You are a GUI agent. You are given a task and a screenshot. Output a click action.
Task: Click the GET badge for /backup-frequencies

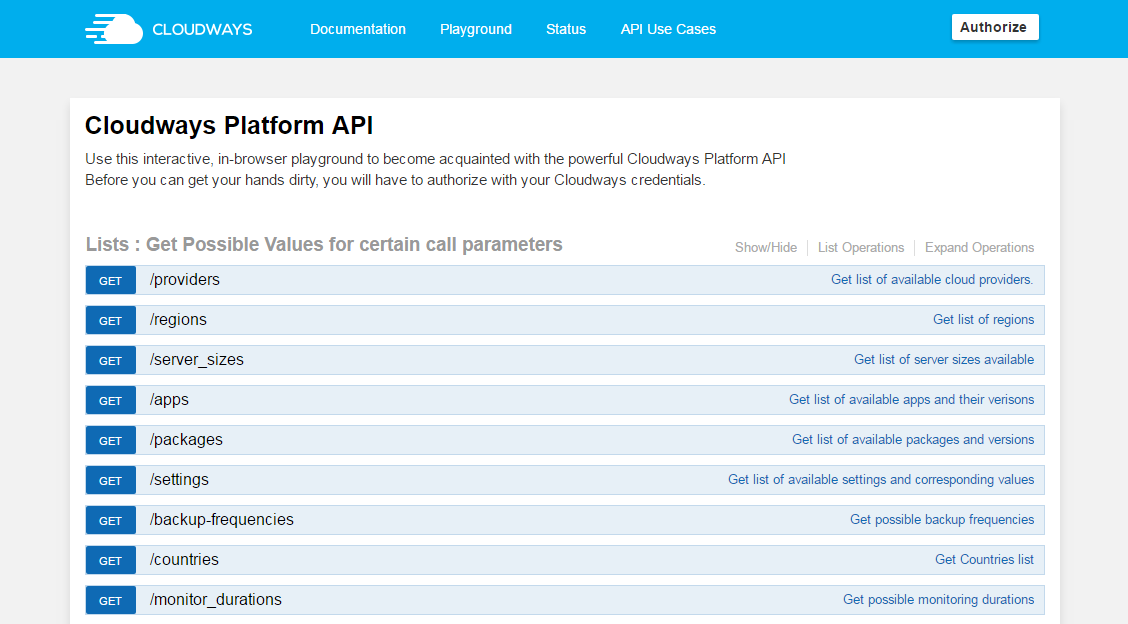tap(111, 520)
